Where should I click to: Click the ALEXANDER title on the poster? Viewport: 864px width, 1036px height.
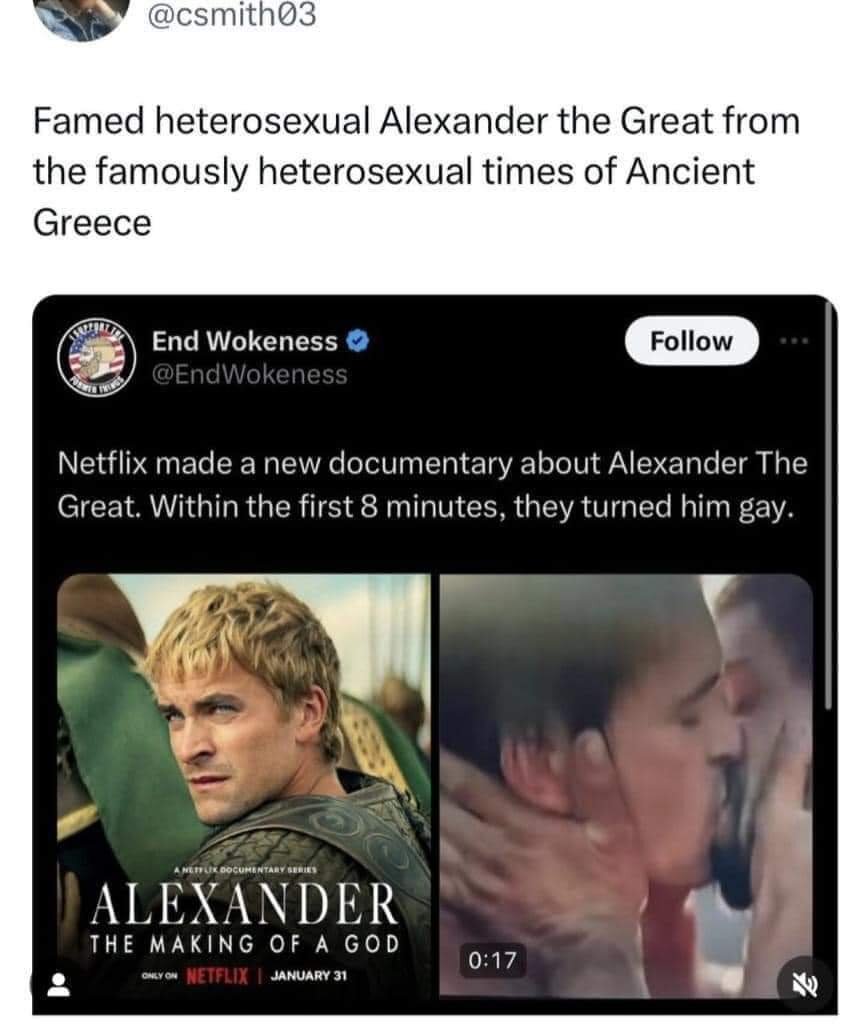pos(244,904)
